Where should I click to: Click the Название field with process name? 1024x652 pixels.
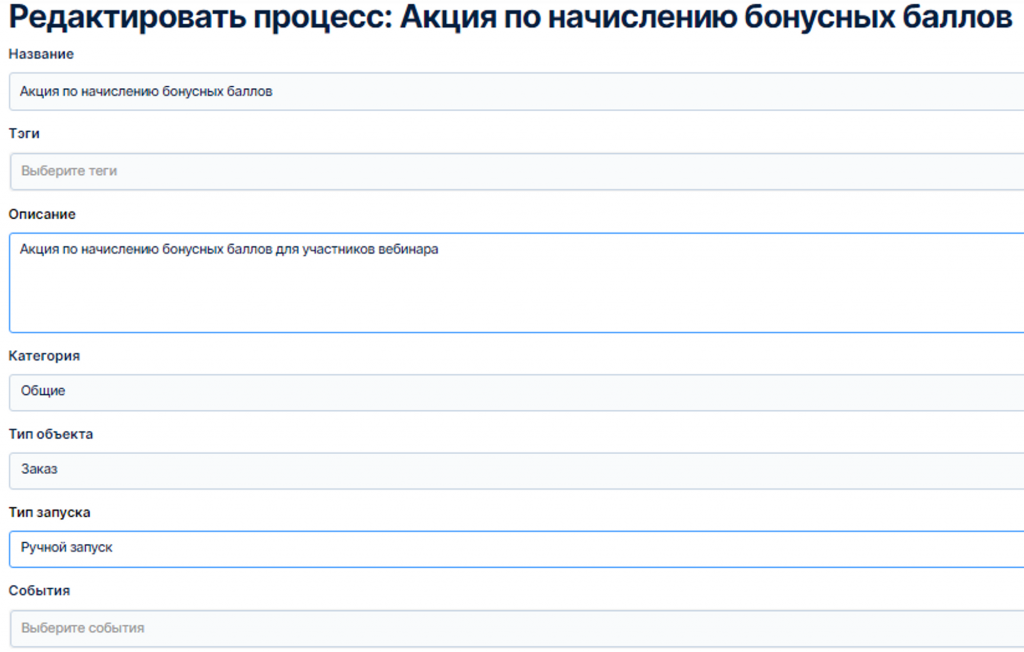(x=516, y=91)
